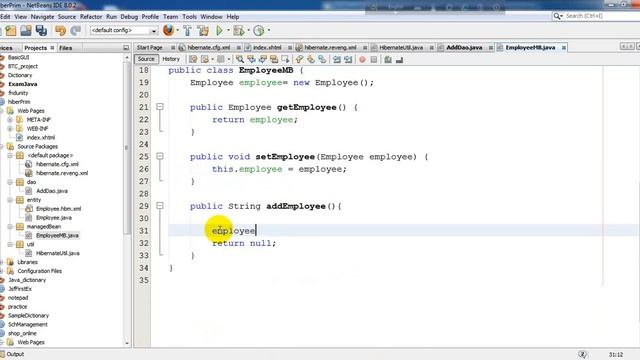The height and width of the screenshot is (360, 640).
Task: Open the Tools menu
Action: coord(189,17)
